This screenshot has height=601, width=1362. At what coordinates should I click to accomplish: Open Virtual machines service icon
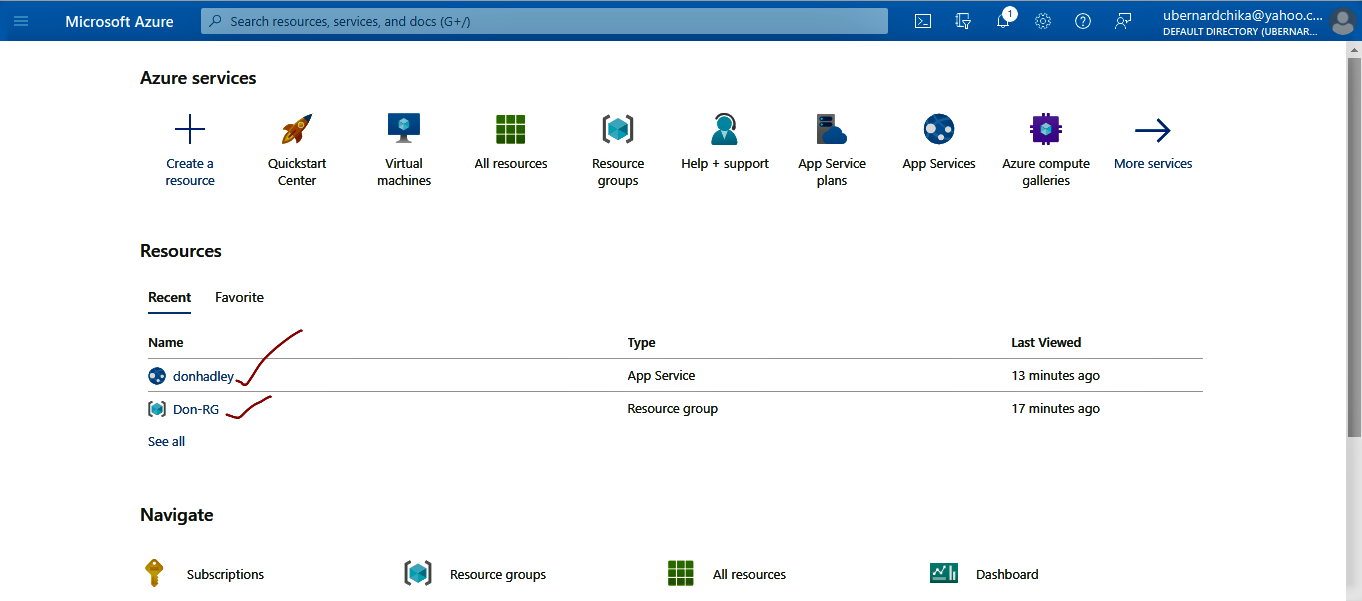(x=404, y=129)
